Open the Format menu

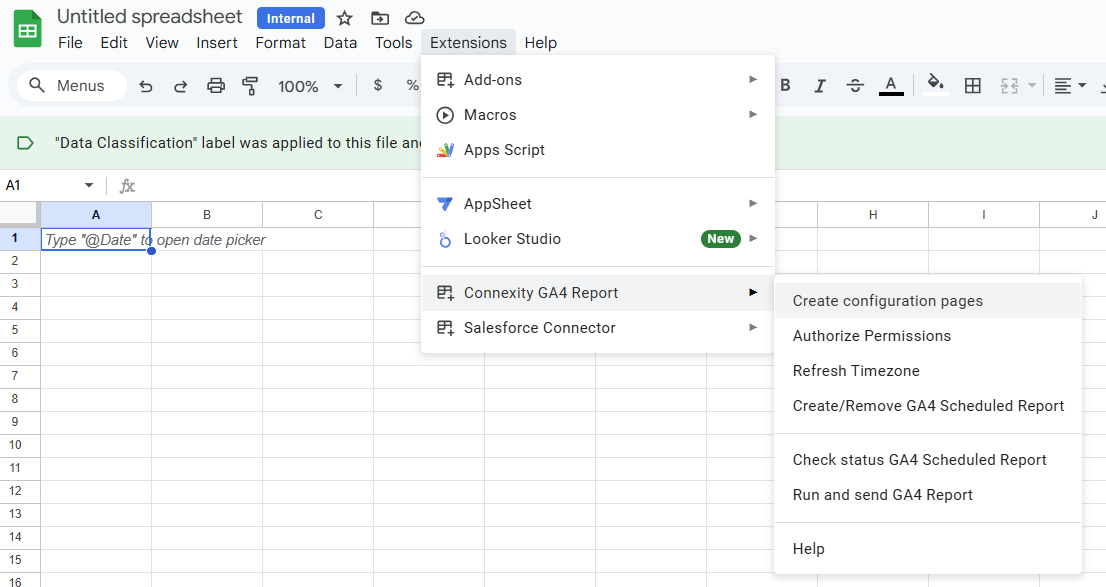(x=280, y=43)
